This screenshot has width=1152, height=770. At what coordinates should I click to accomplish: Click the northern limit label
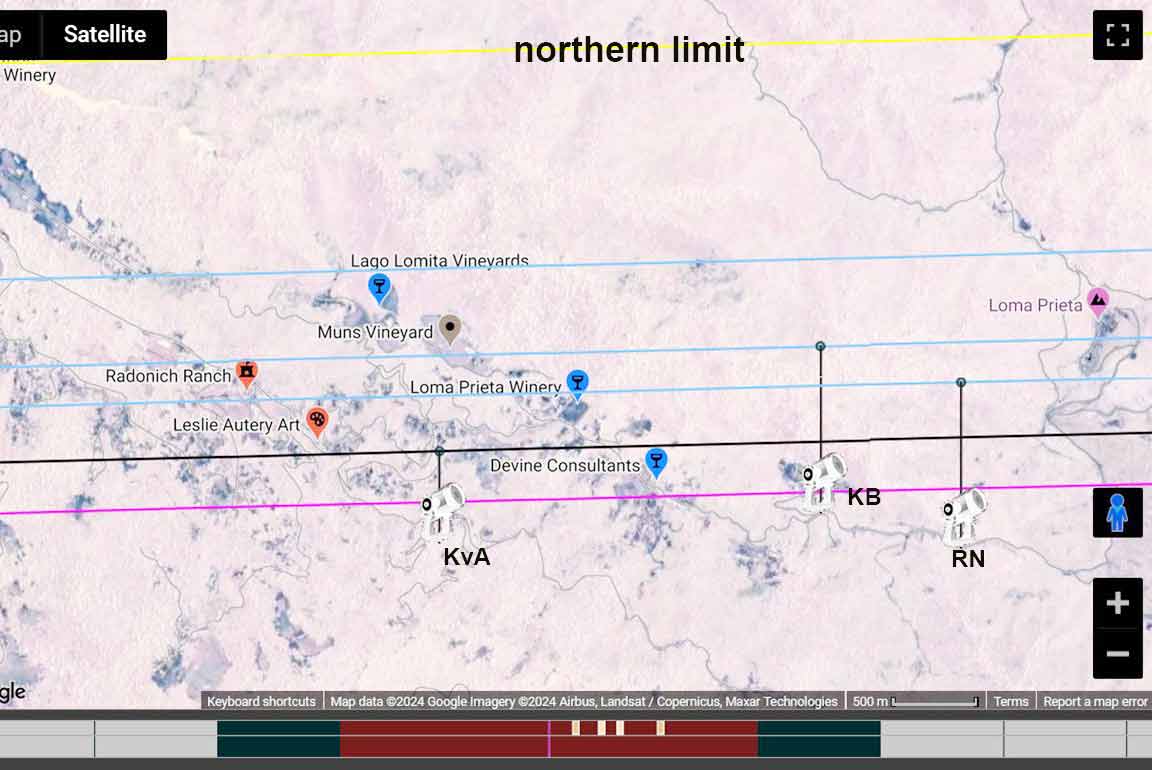coord(629,50)
